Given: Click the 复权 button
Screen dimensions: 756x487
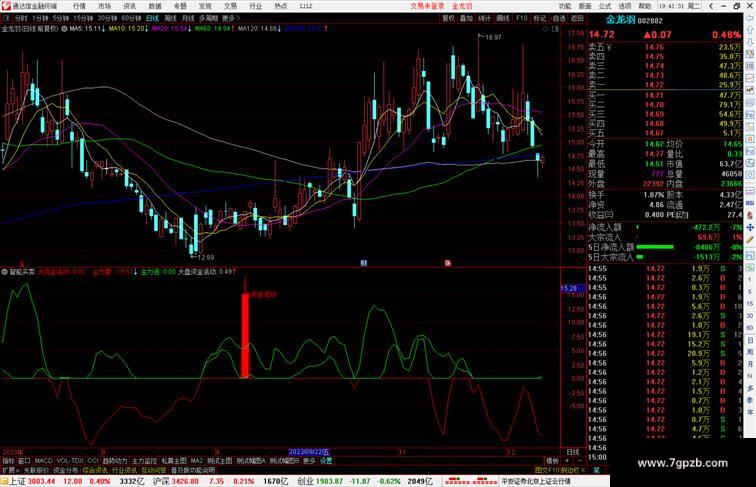Looking at the screenshot, I should pos(448,18).
